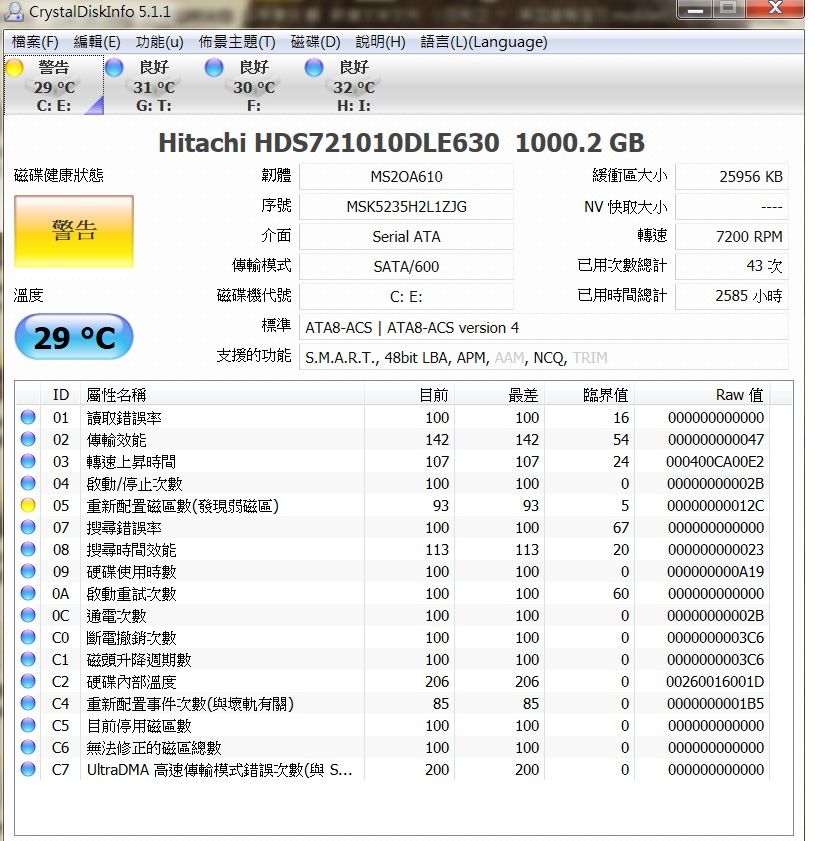The image size is (815, 841).
Task: Click firmware field MS2OA610
Action: tap(406, 176)
